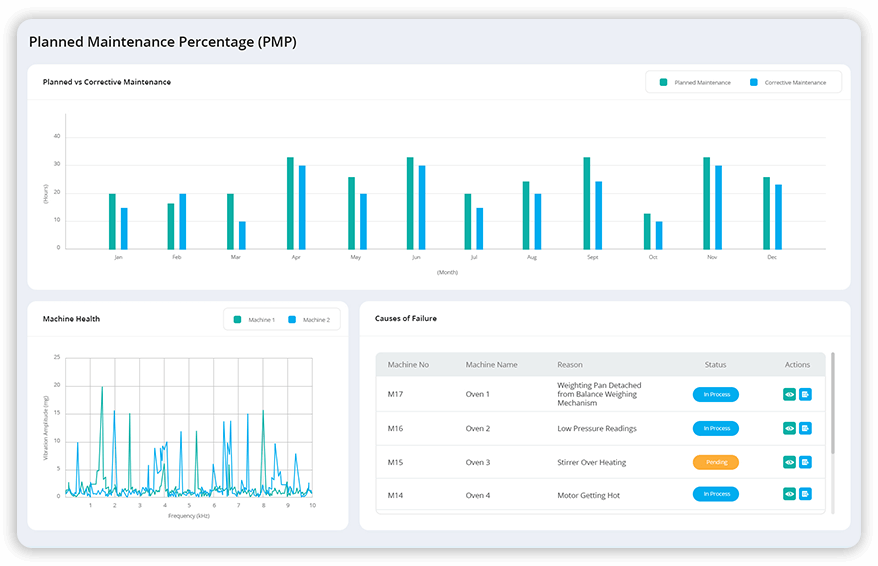The image size is (878, 566).
Task: Open the edit document icon for M17
Action: coord(805,394)
